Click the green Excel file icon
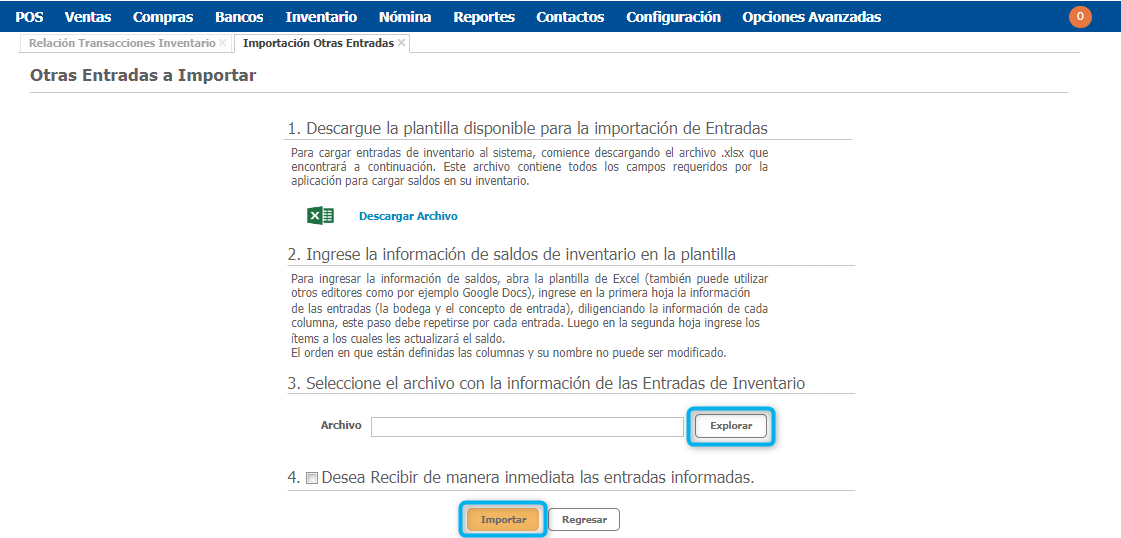Viewport: 1121px width, 538px height. pyautogui.click(x=320, y=216)
